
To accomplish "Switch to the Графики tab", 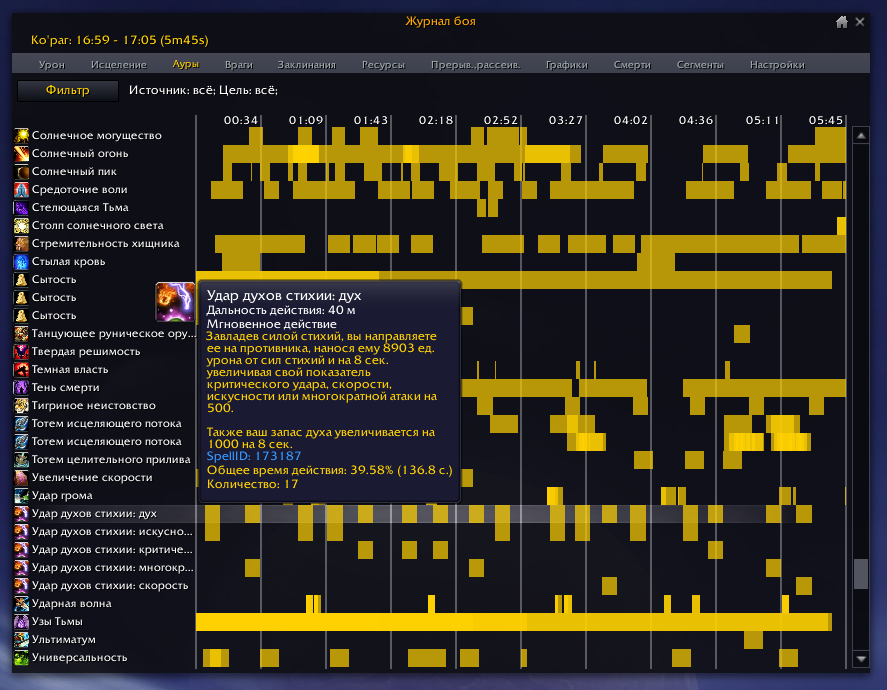I will [566, 65].
